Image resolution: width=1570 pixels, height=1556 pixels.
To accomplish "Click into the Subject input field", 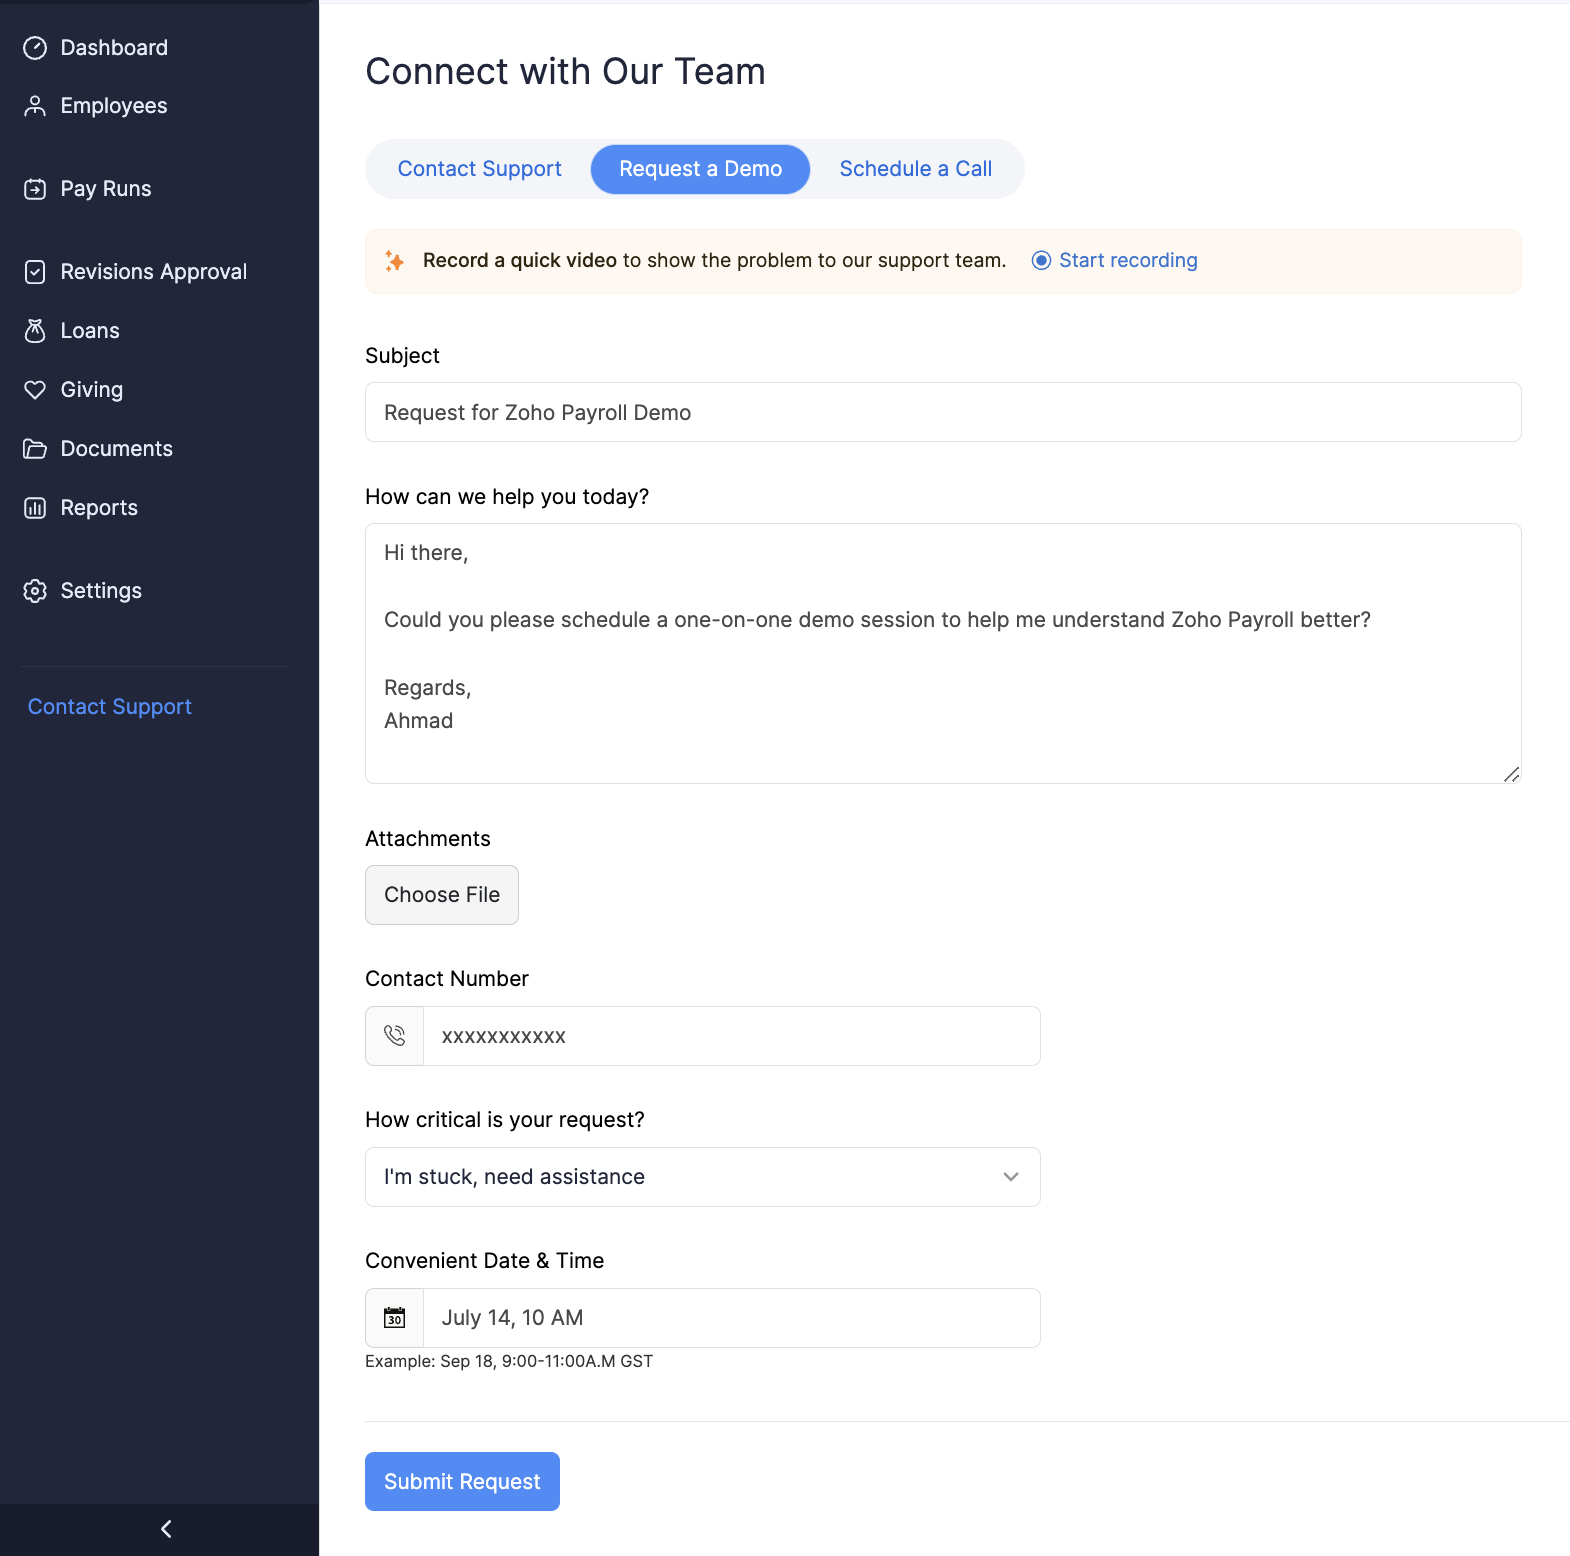I will point(942,413).
